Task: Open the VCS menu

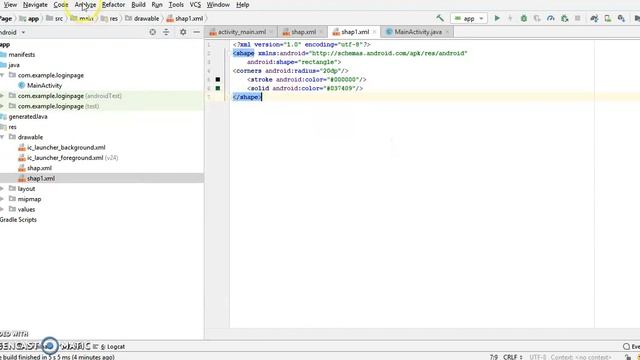Action: click(195, 5)
